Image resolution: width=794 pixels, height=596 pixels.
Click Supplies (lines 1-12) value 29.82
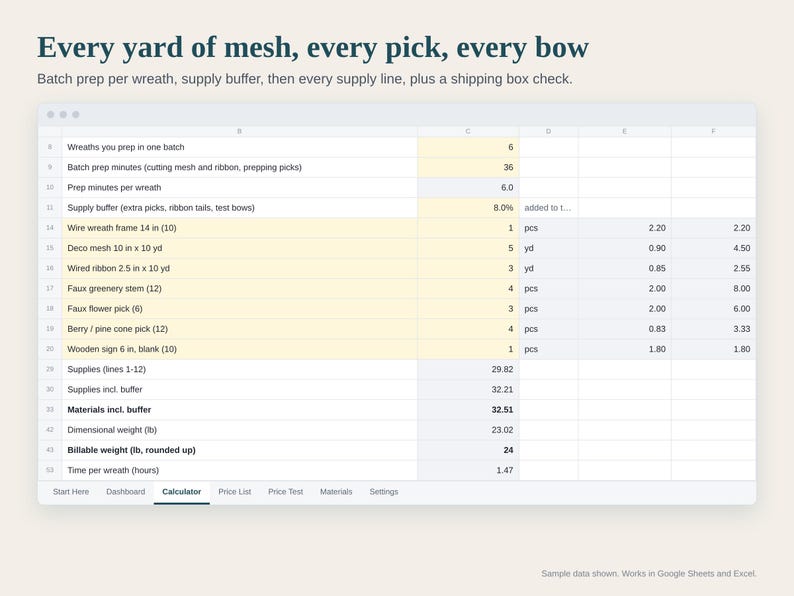click(468, 369)
